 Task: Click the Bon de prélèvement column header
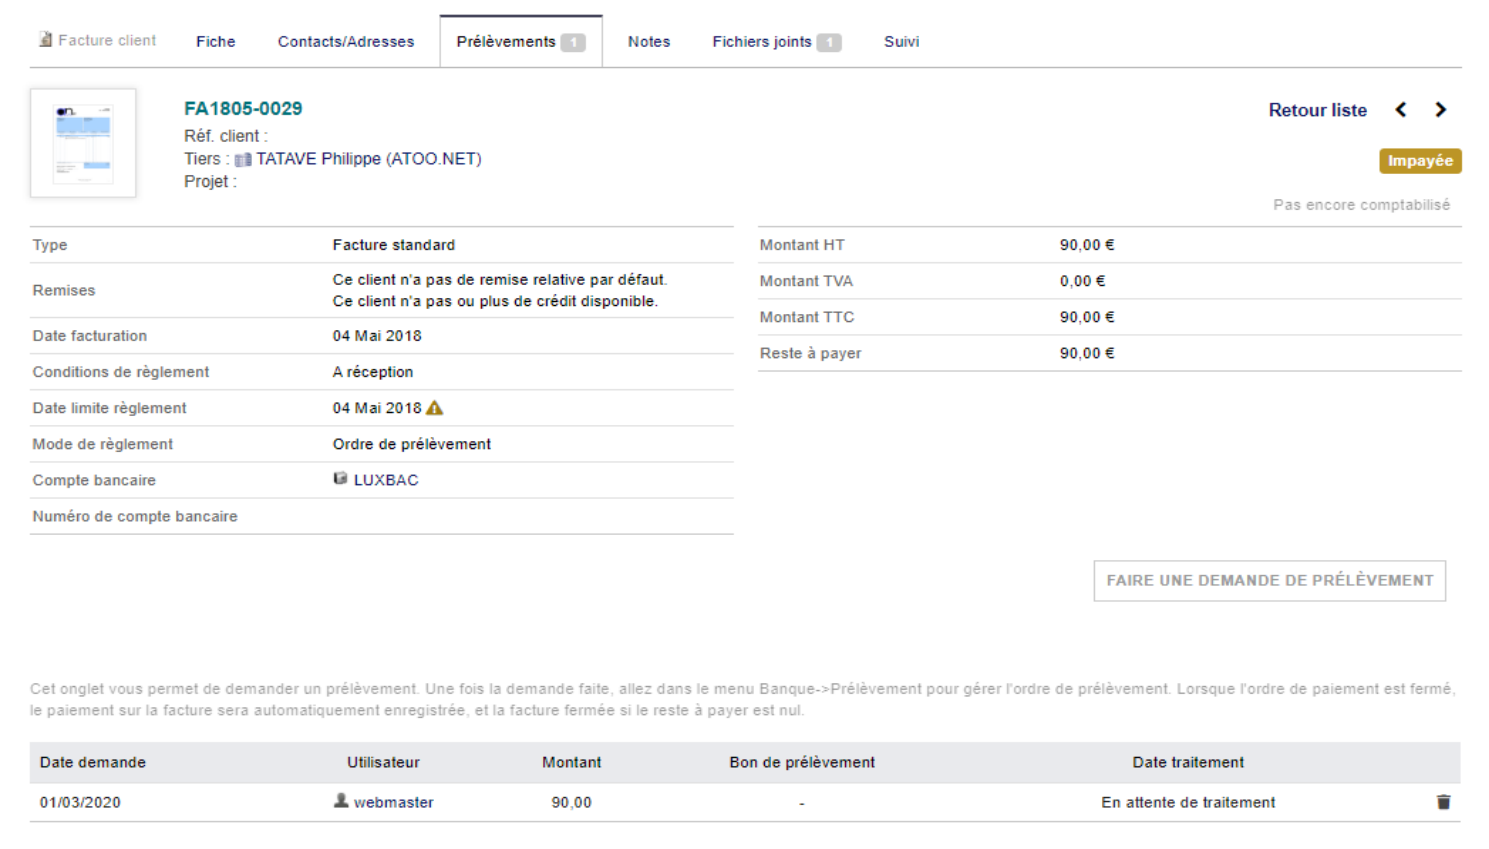point(802,762)
